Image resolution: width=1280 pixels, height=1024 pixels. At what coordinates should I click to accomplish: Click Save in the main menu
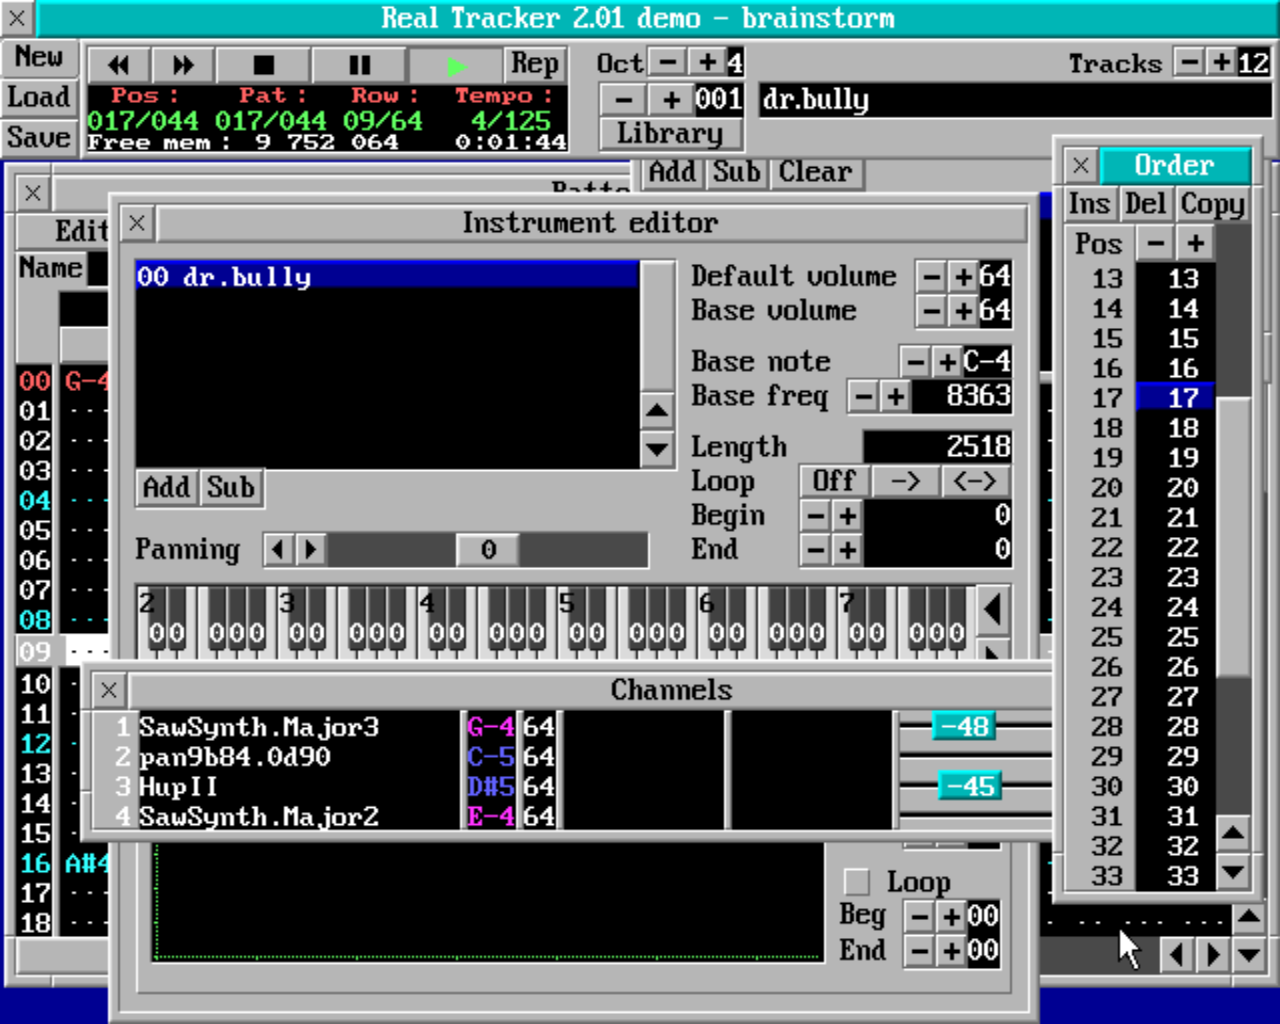coord(39,137)
